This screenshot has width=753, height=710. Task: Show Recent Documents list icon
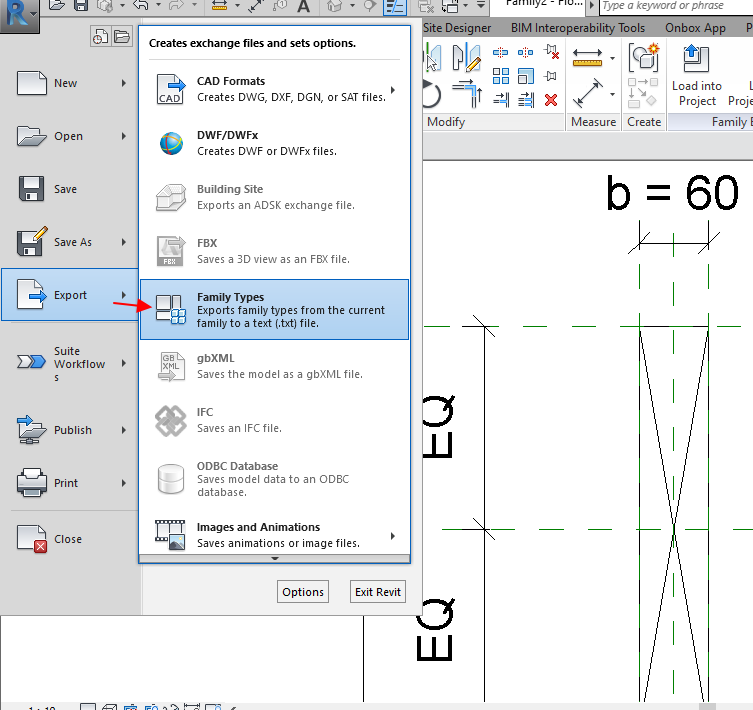click(100, 37)
